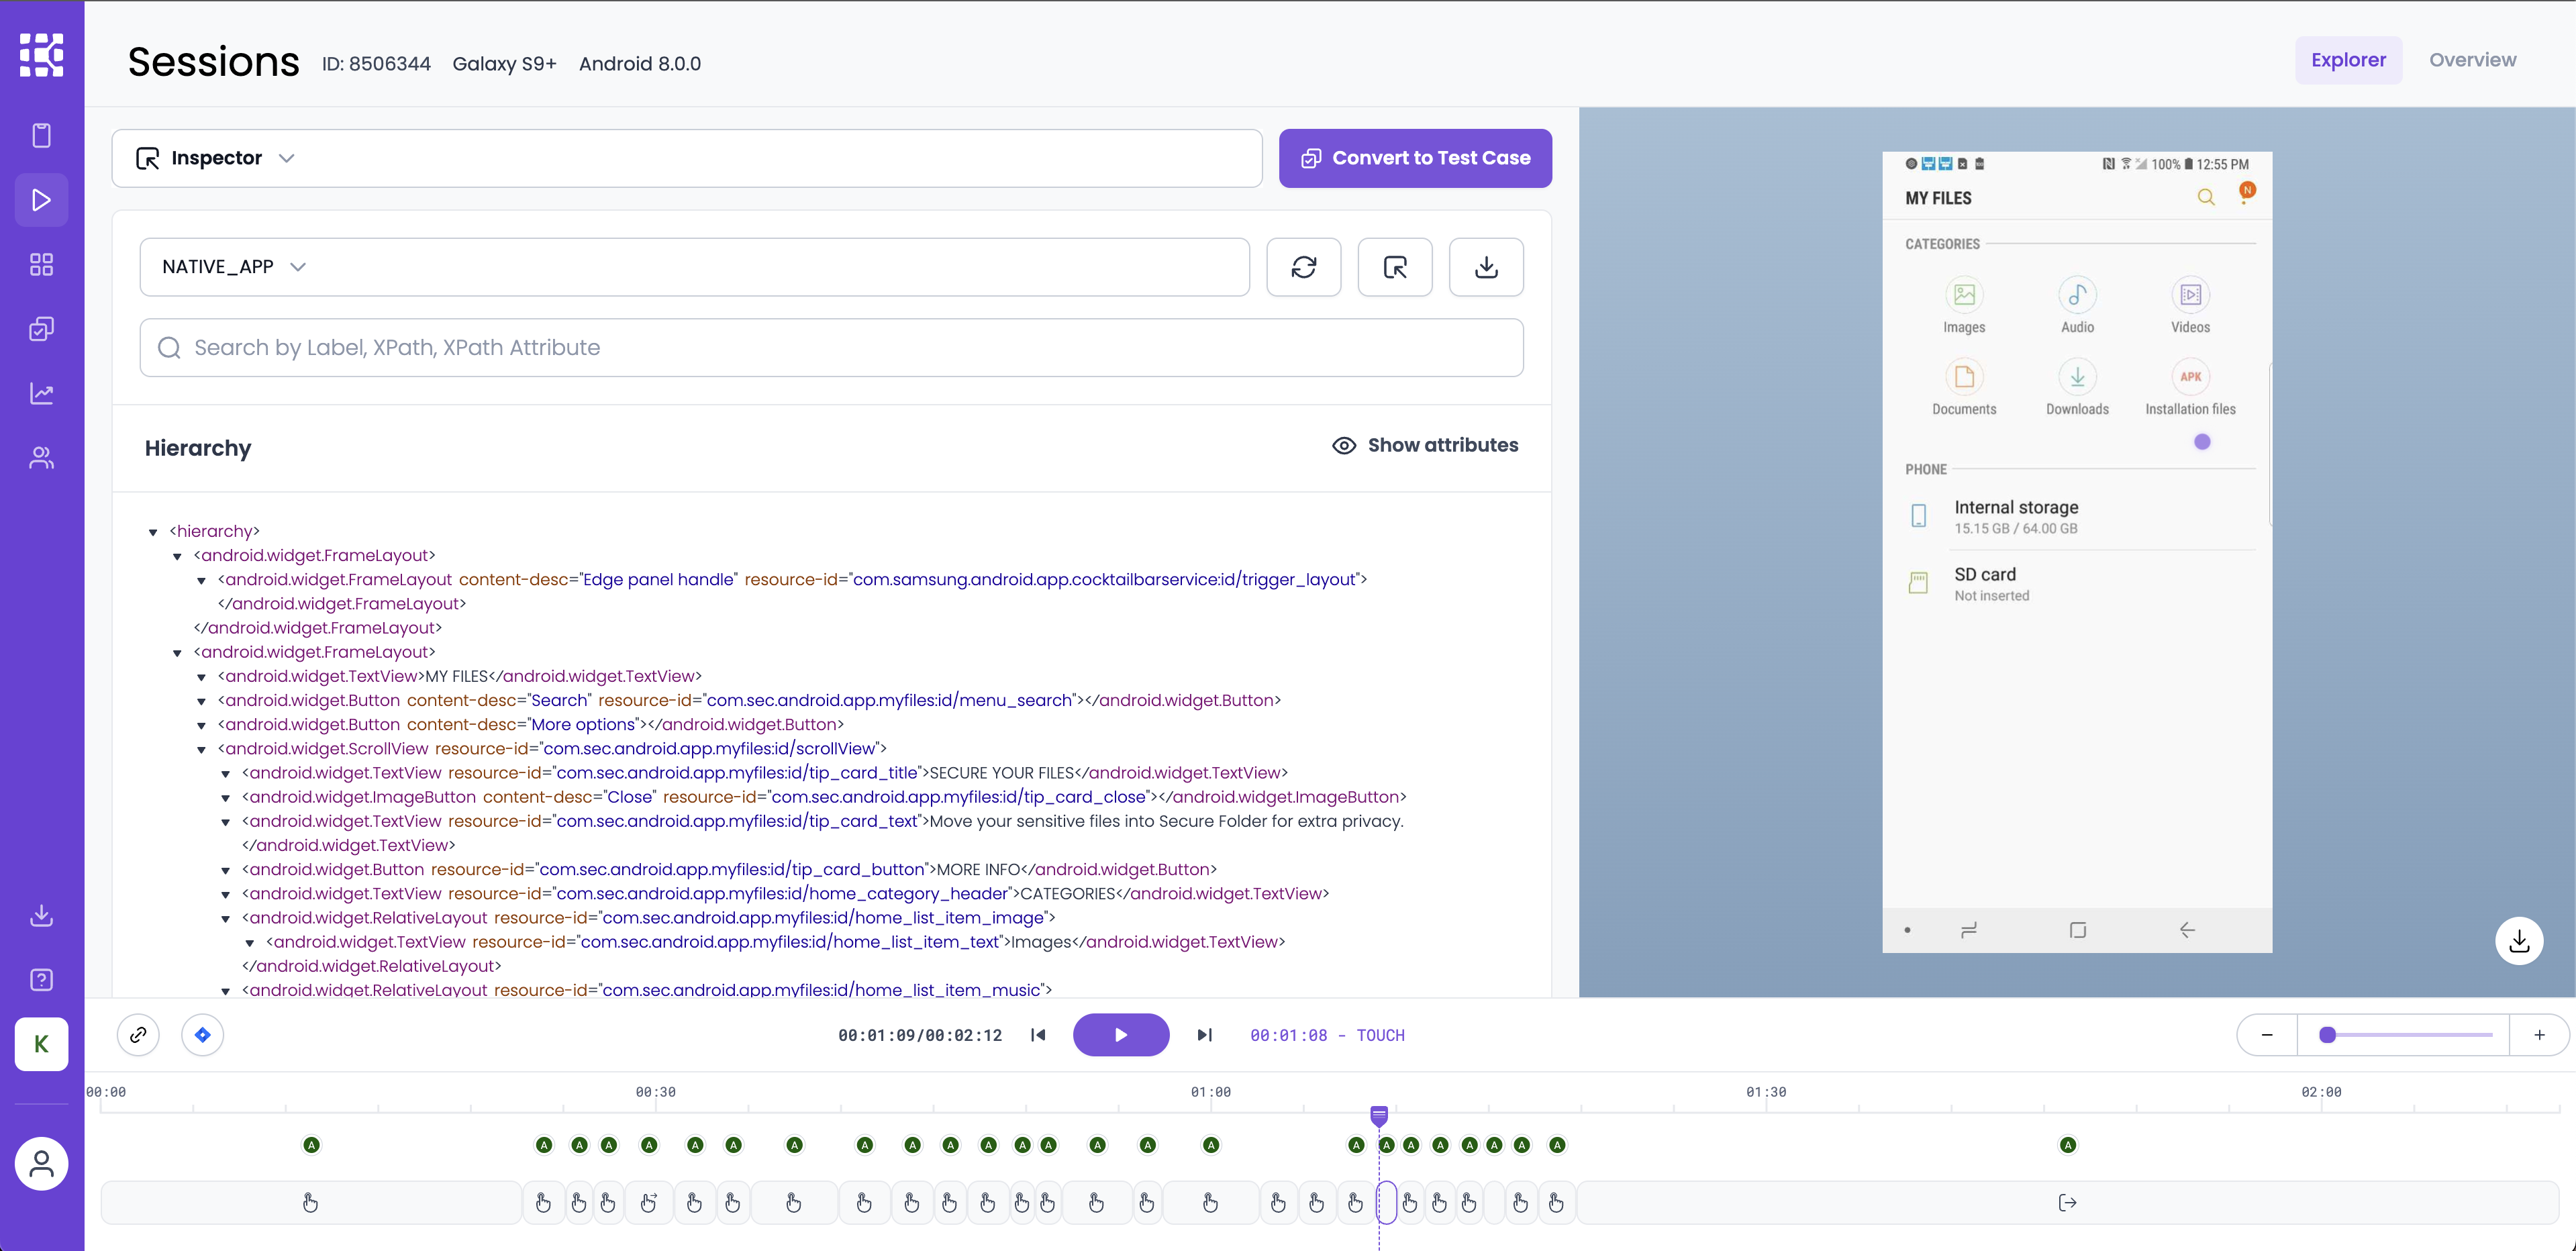Click Convert to Test Case button
Screen dimensions: 2576x1251
[1414, 158]
